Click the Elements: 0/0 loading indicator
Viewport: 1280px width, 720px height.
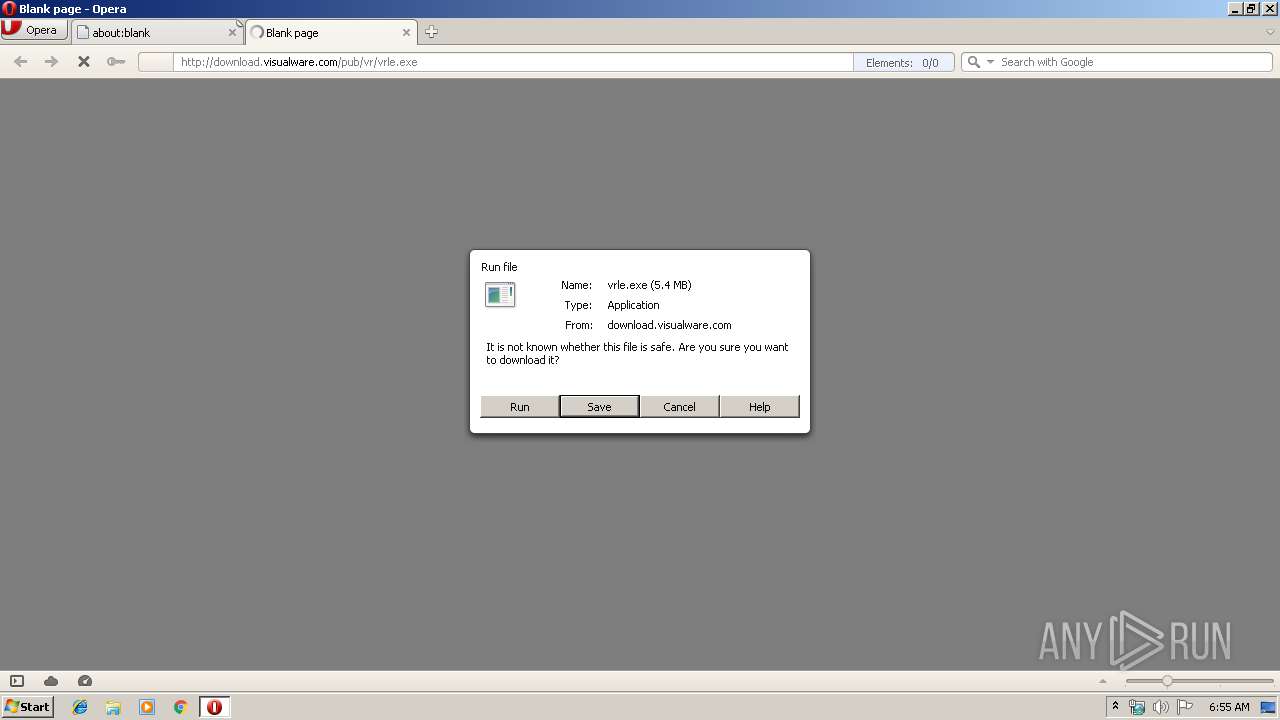pos(902,62)
